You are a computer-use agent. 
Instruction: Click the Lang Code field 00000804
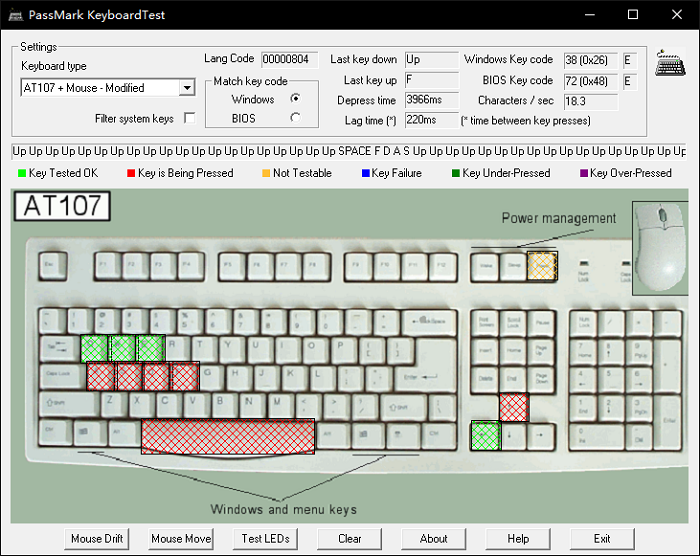pyautogui.click(x=290, y=59)
